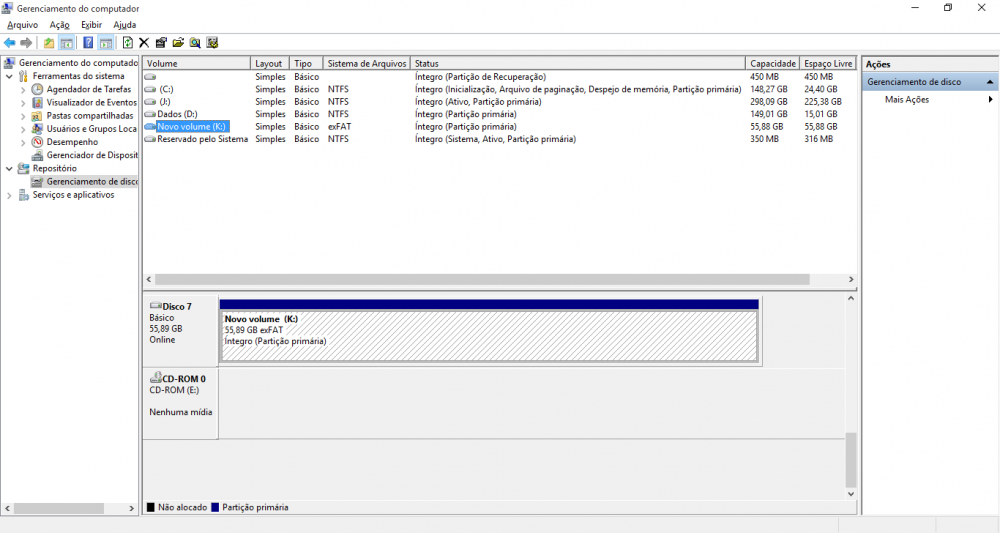Viewport: 1000px width, 533px height.
Task: Click drive icon of the (C:) volume row
Action: (151, 89)
